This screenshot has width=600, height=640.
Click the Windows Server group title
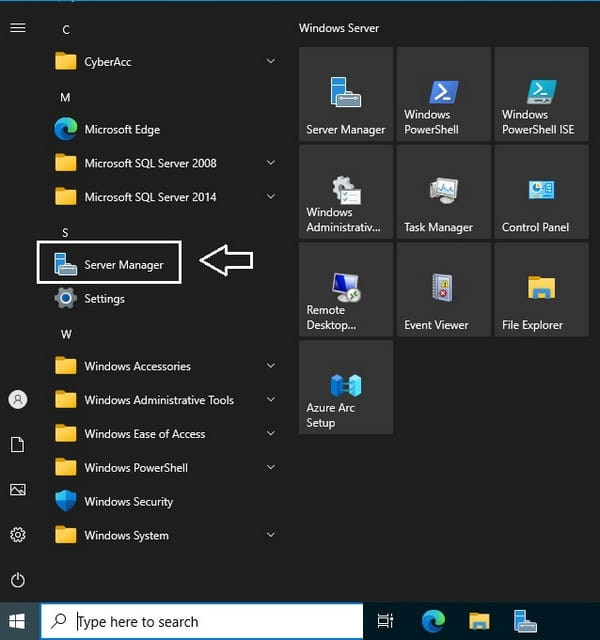tap(339, 28)
